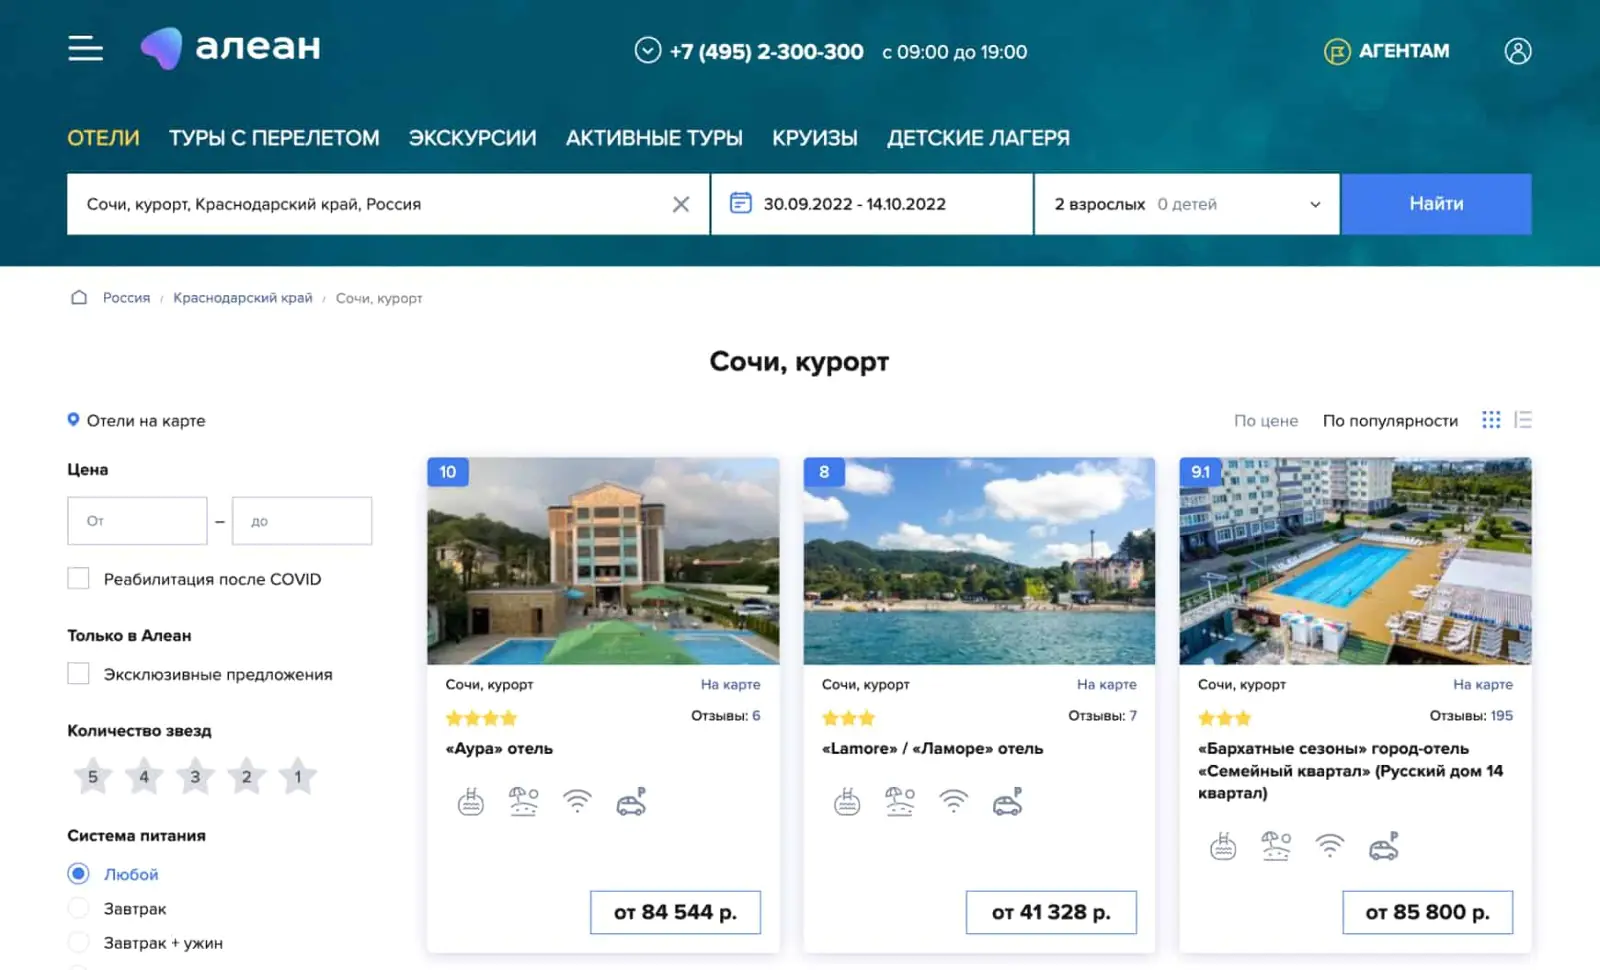Click На карте for Аура hotel
Viewport: 1600px width, 970px height.
tap(730, 684)
